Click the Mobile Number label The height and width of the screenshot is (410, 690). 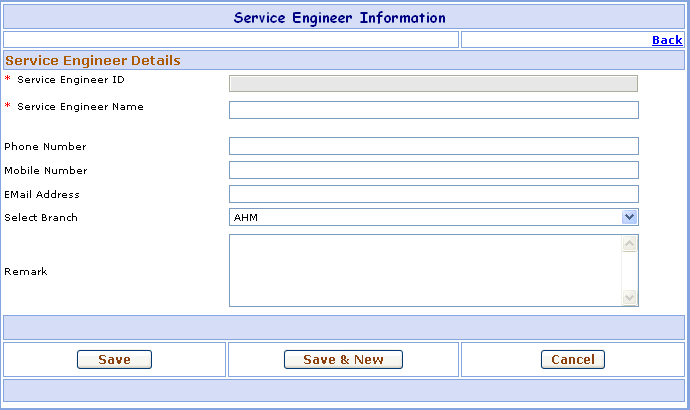[46, 171]
